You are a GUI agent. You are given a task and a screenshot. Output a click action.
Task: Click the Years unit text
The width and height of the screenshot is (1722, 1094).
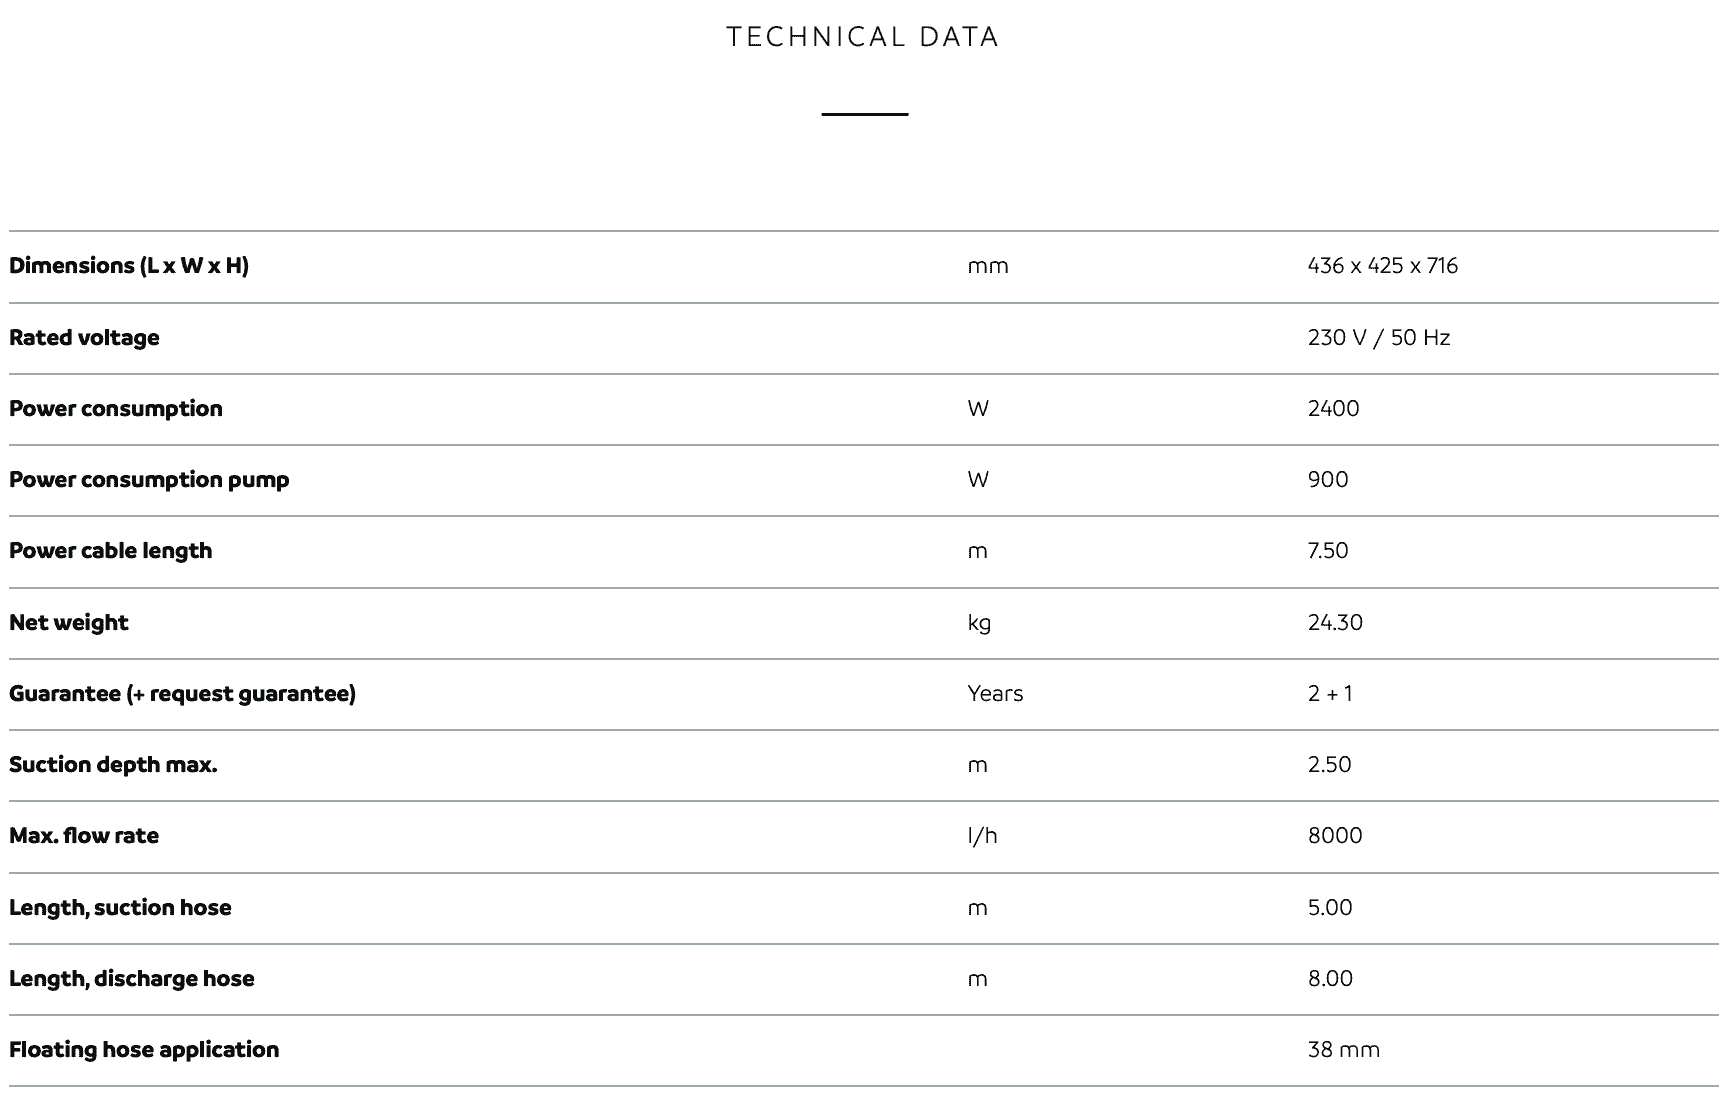click(995, 694)
